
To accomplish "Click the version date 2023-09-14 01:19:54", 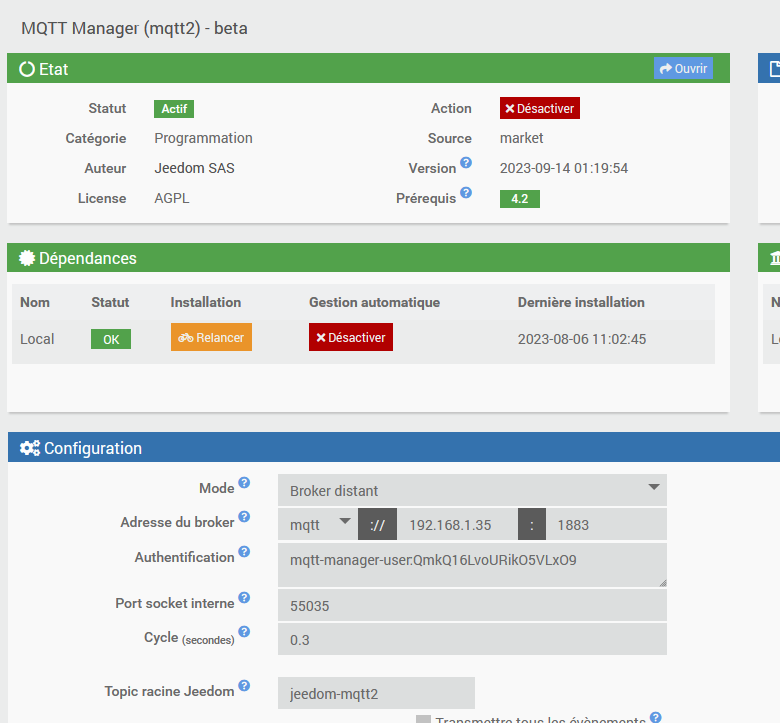I will (x=564, y=168).
